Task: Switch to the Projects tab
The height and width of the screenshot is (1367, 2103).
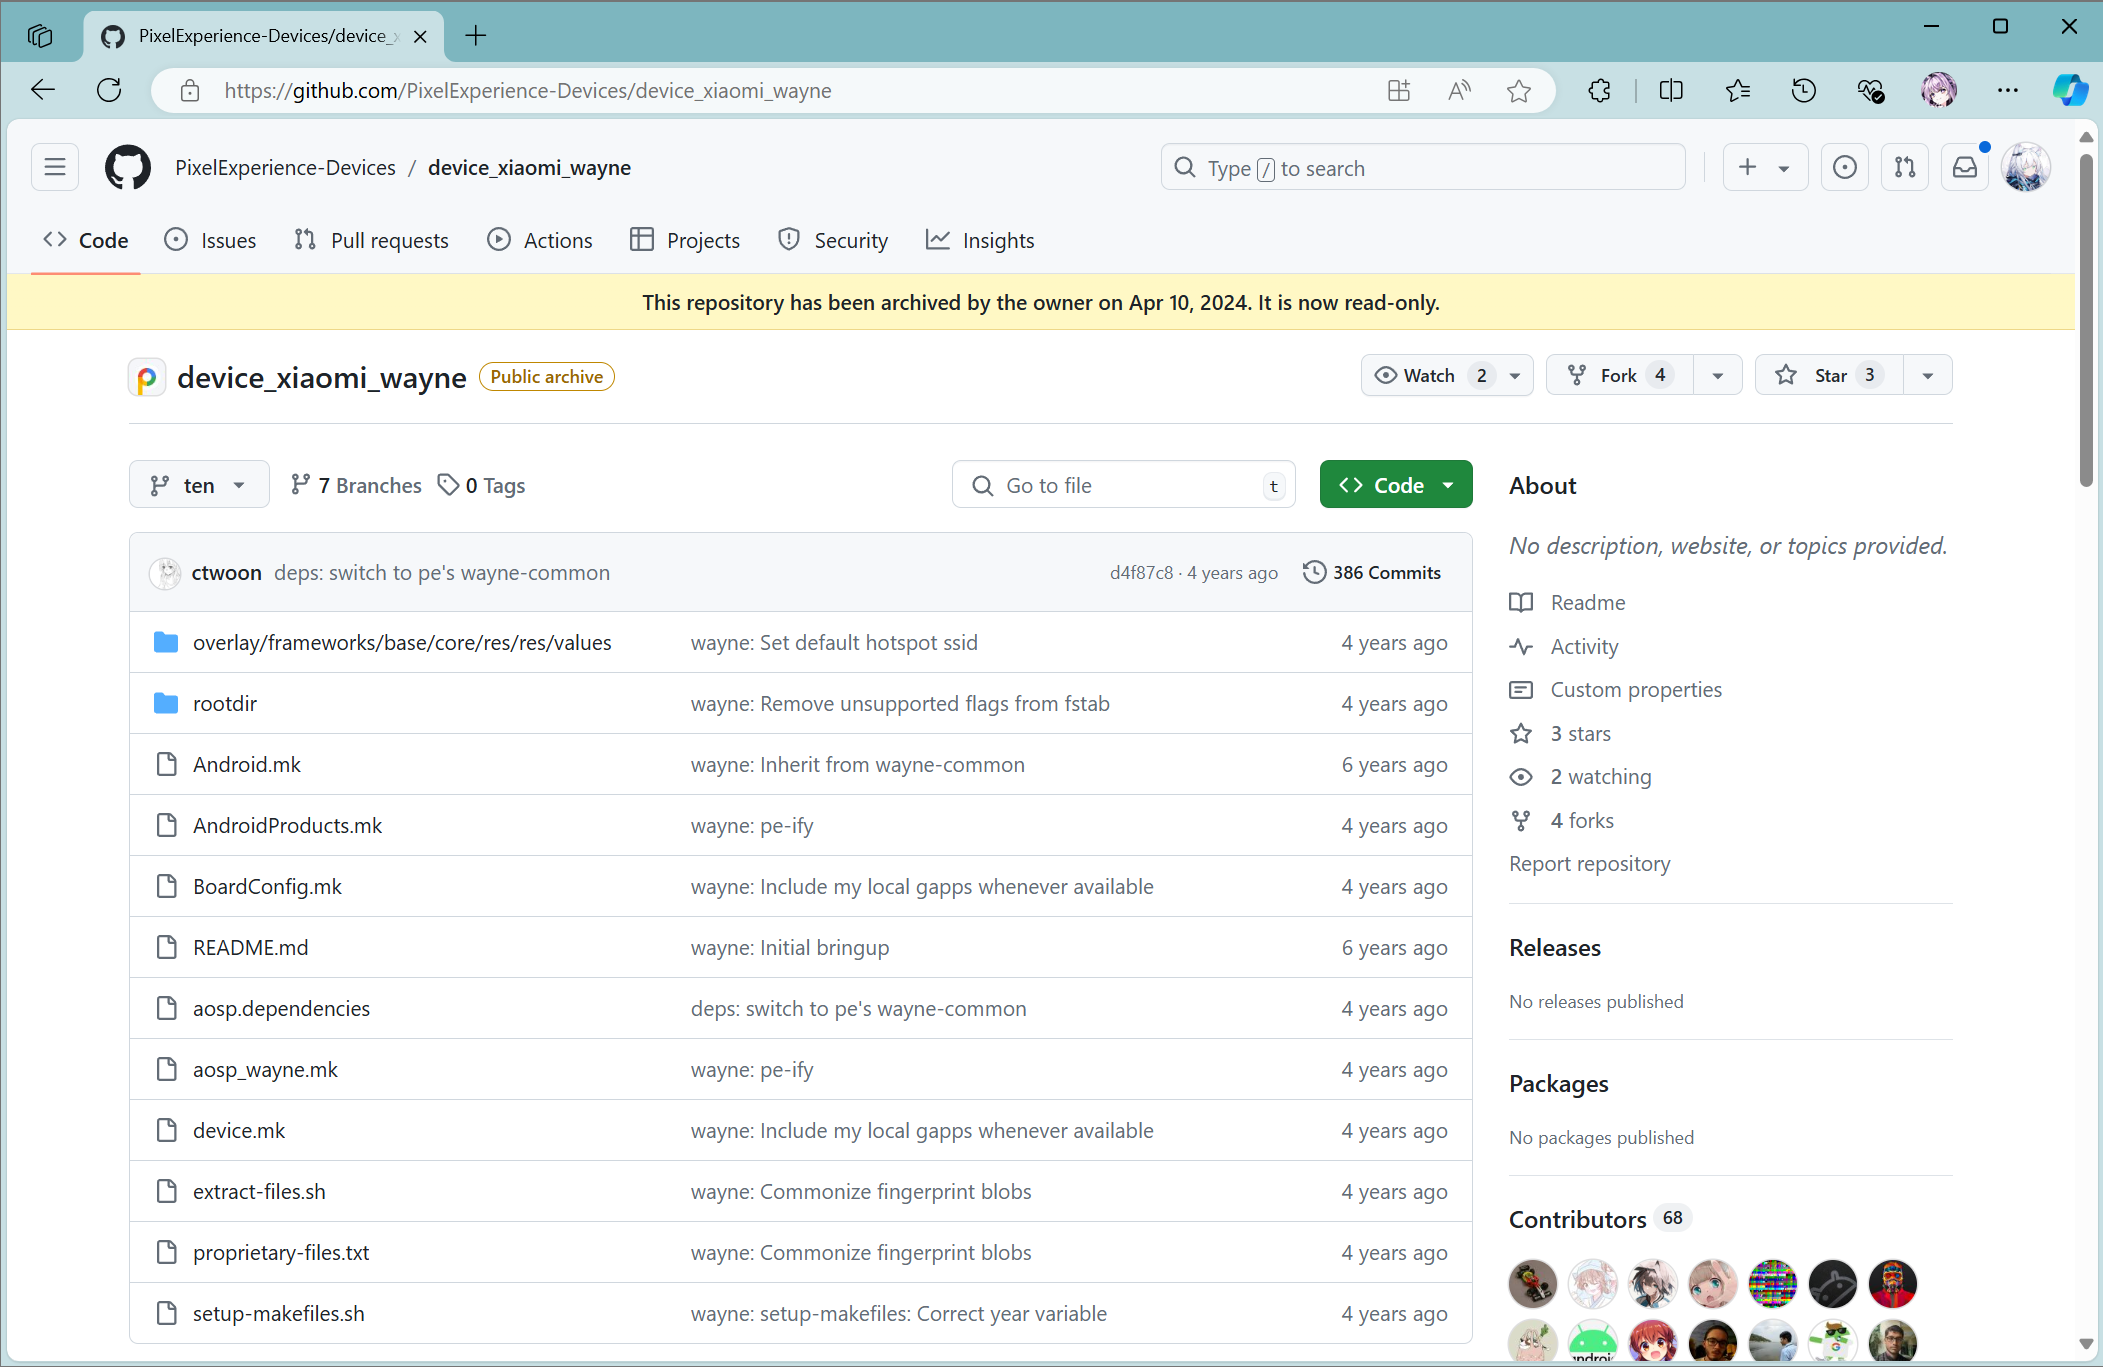Action: (685, 240)
